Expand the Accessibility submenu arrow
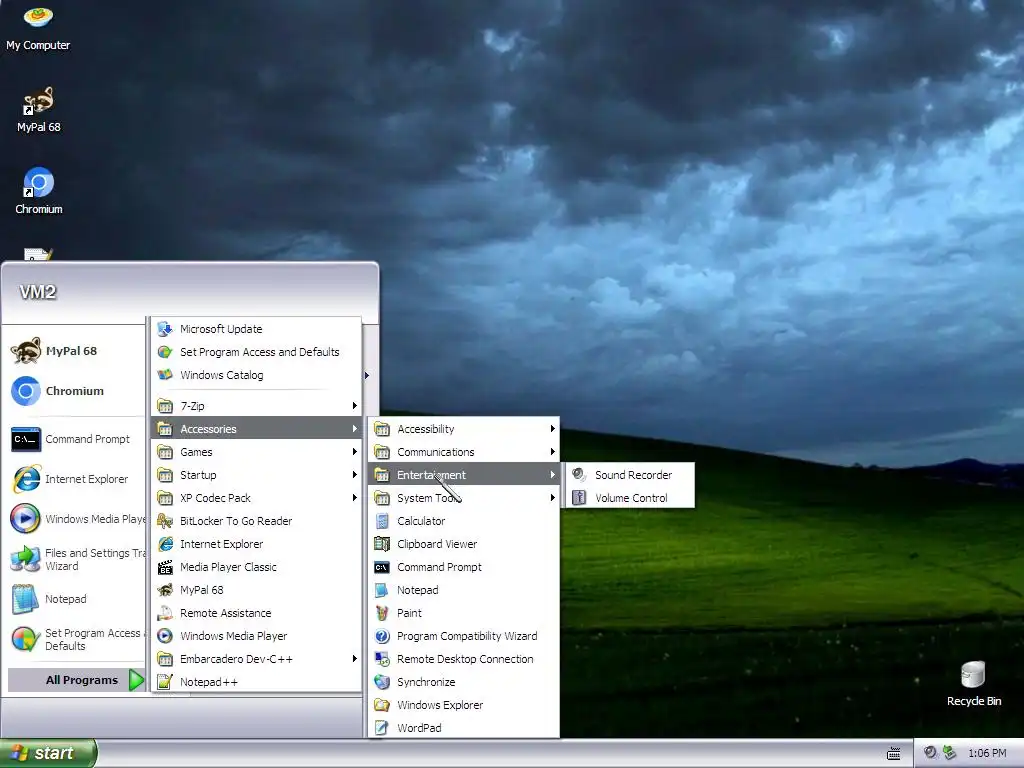 pos(552,428)
